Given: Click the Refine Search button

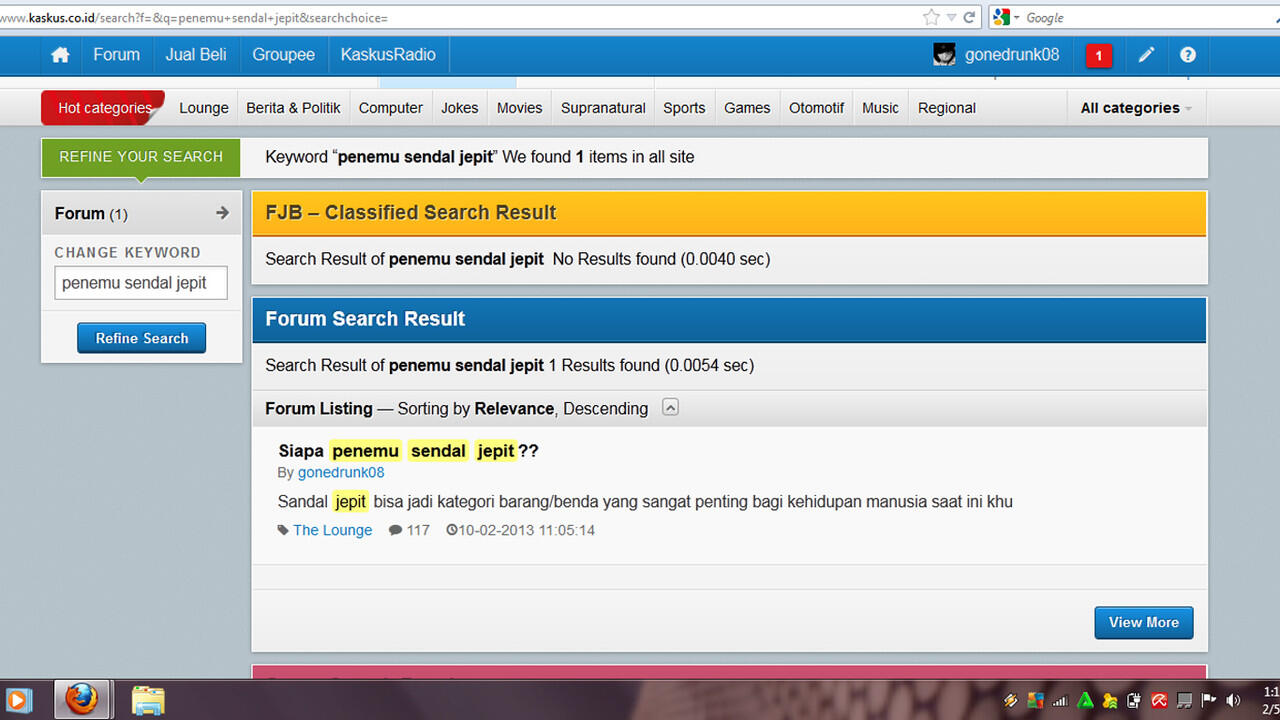Looking at the screenshot, I should [141, 338].
